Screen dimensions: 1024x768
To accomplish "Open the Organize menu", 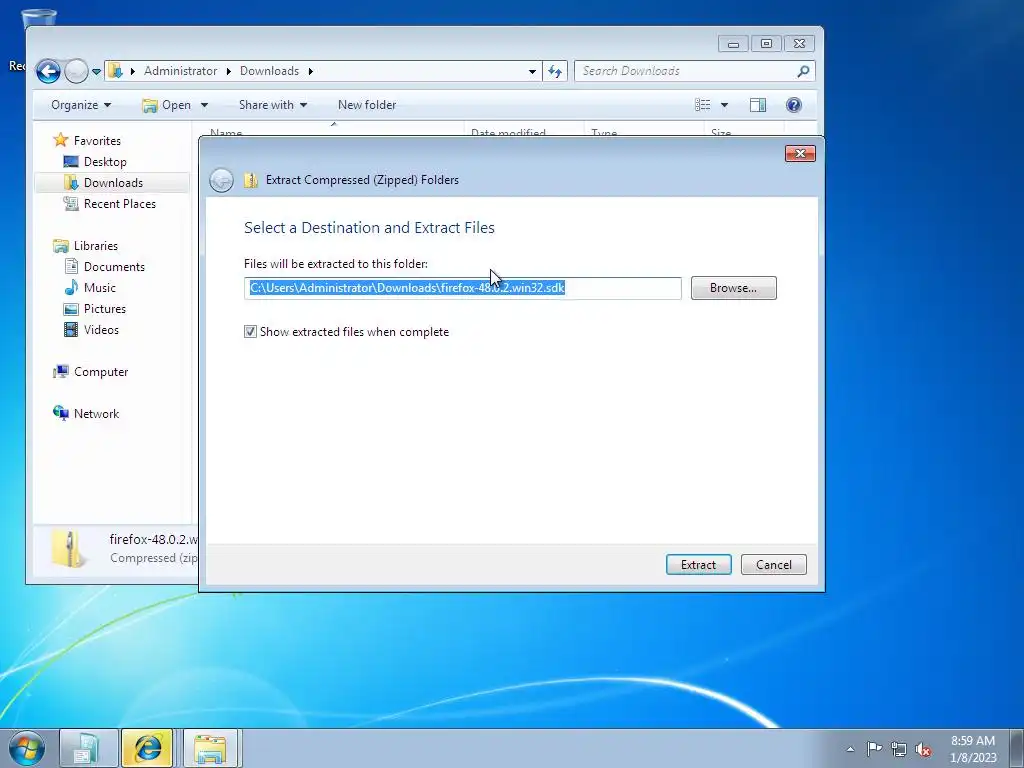I will pyautogui.click(x=81, y=105).
